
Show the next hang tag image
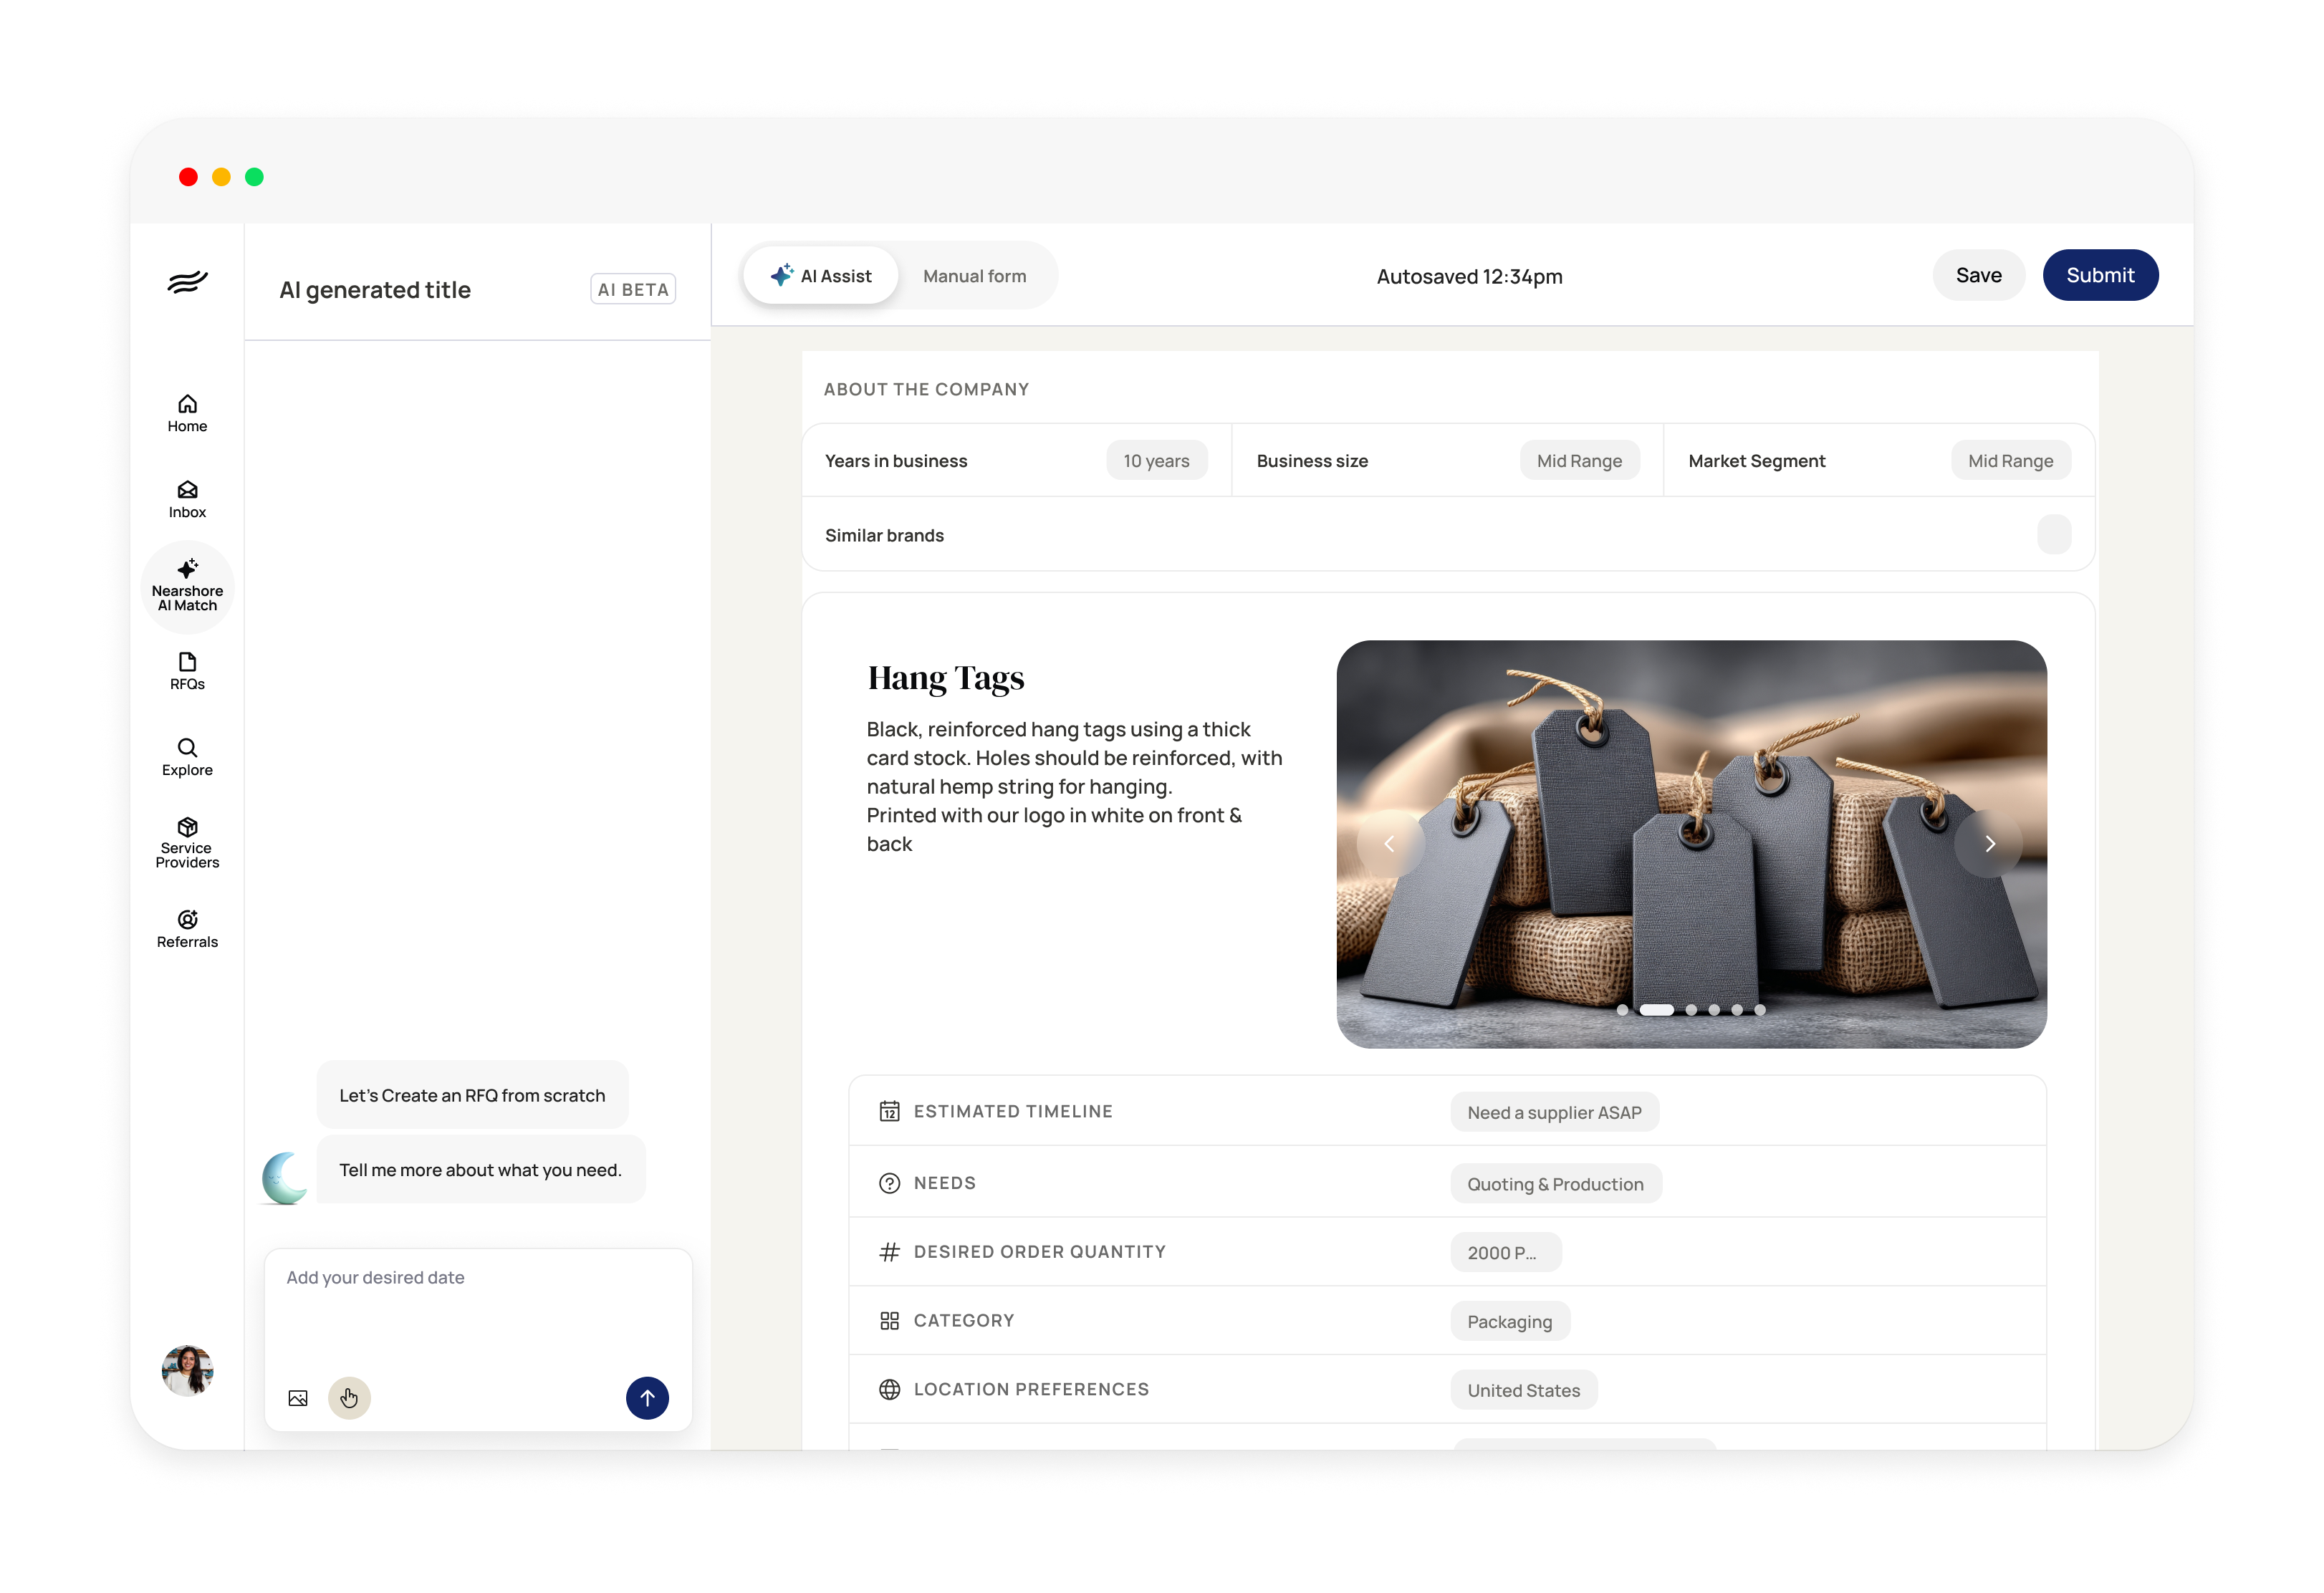pyautogui.click(x=1989, y=844)
